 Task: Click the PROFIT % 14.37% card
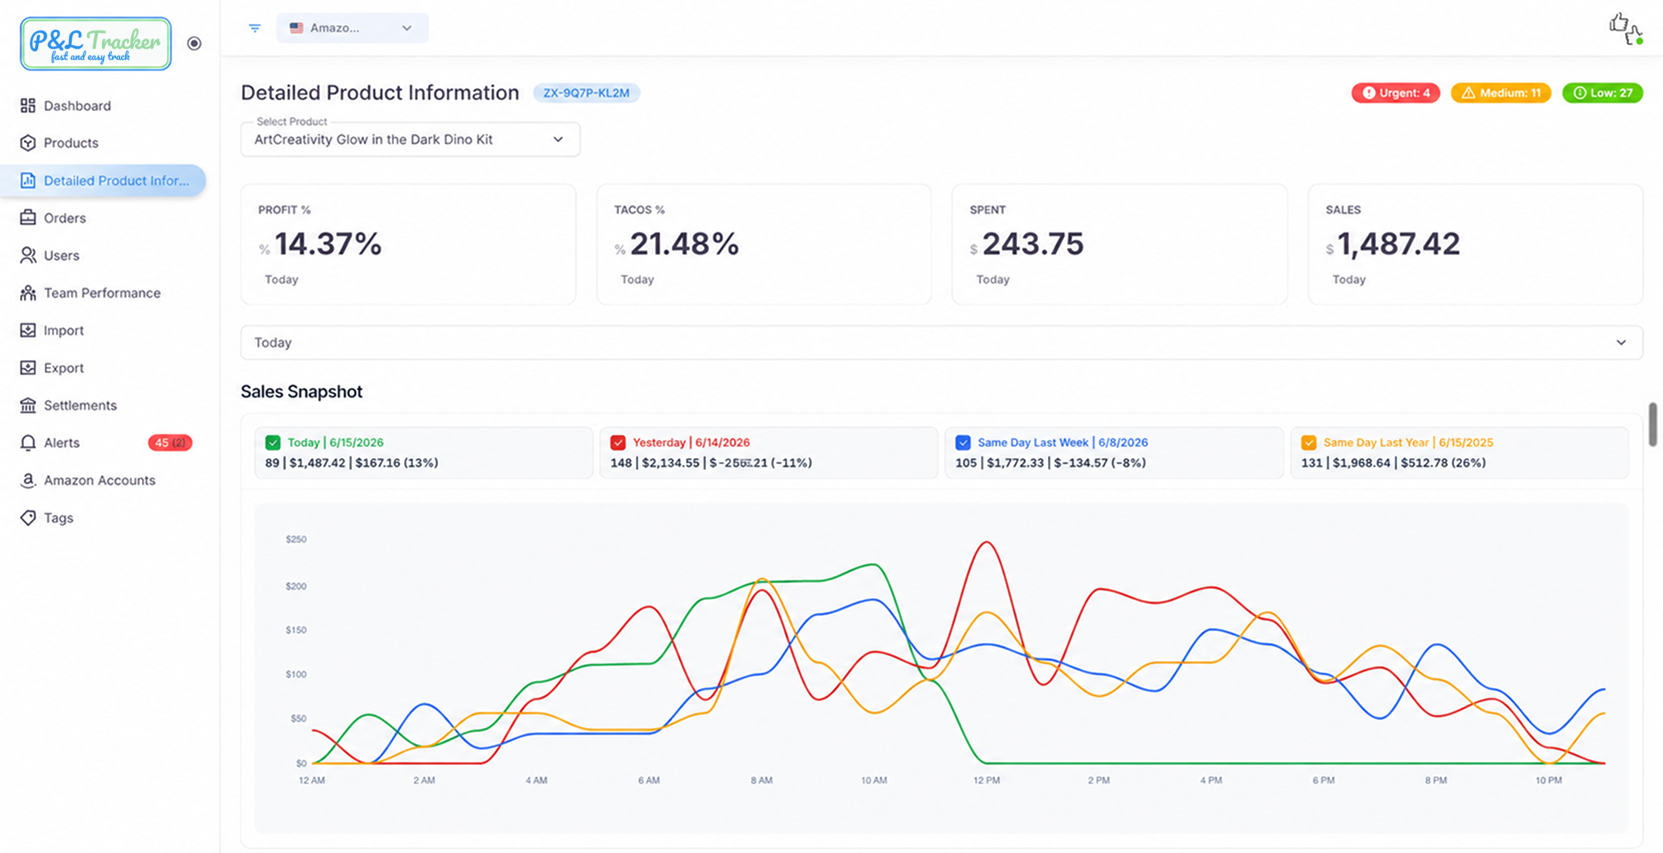408,244
